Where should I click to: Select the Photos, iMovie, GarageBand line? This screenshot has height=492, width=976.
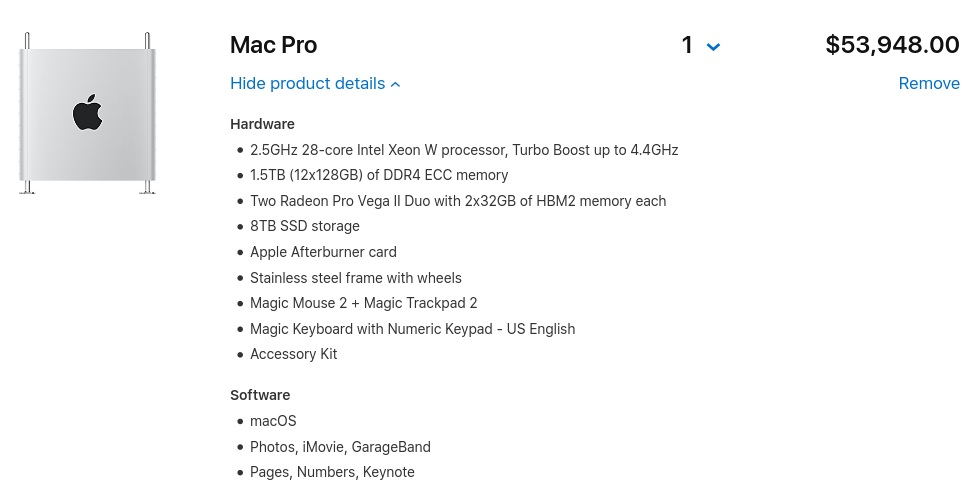coord(340,447)
